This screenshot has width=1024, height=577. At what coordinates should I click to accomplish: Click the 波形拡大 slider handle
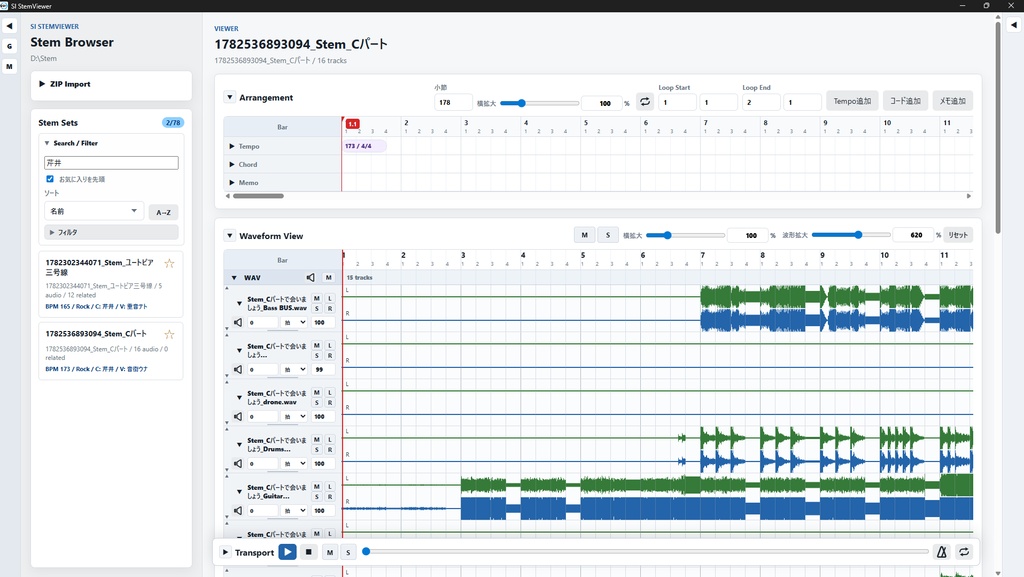[858, 235]
